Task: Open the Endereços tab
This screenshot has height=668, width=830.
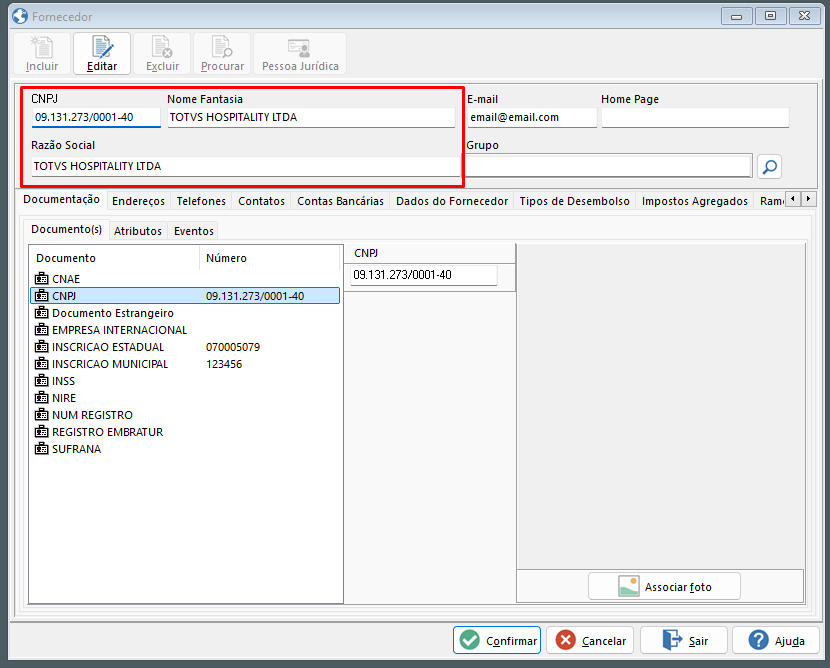Action: pyautogui.click(x=138, y=201)
